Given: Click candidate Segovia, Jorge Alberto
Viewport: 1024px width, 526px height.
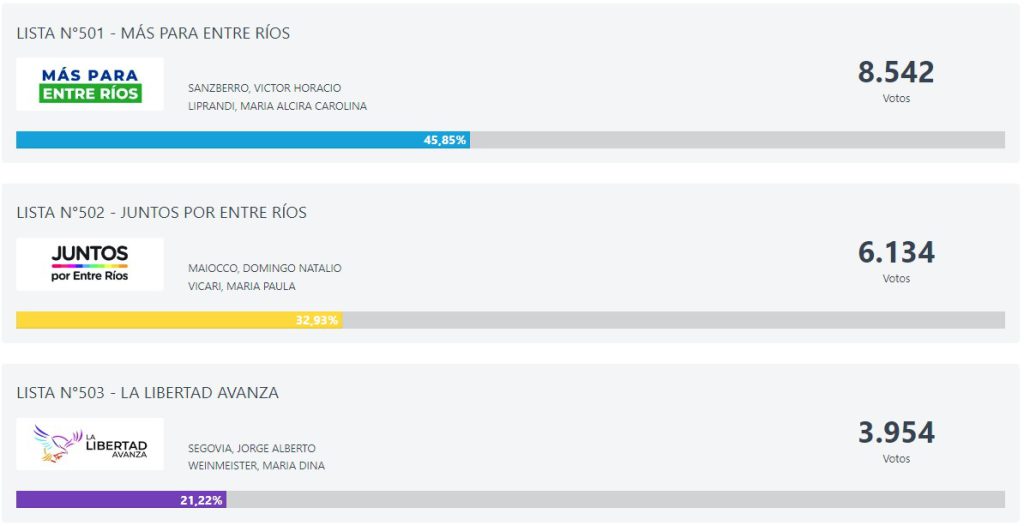Looking at the screenshot, I should coord(251,448).
